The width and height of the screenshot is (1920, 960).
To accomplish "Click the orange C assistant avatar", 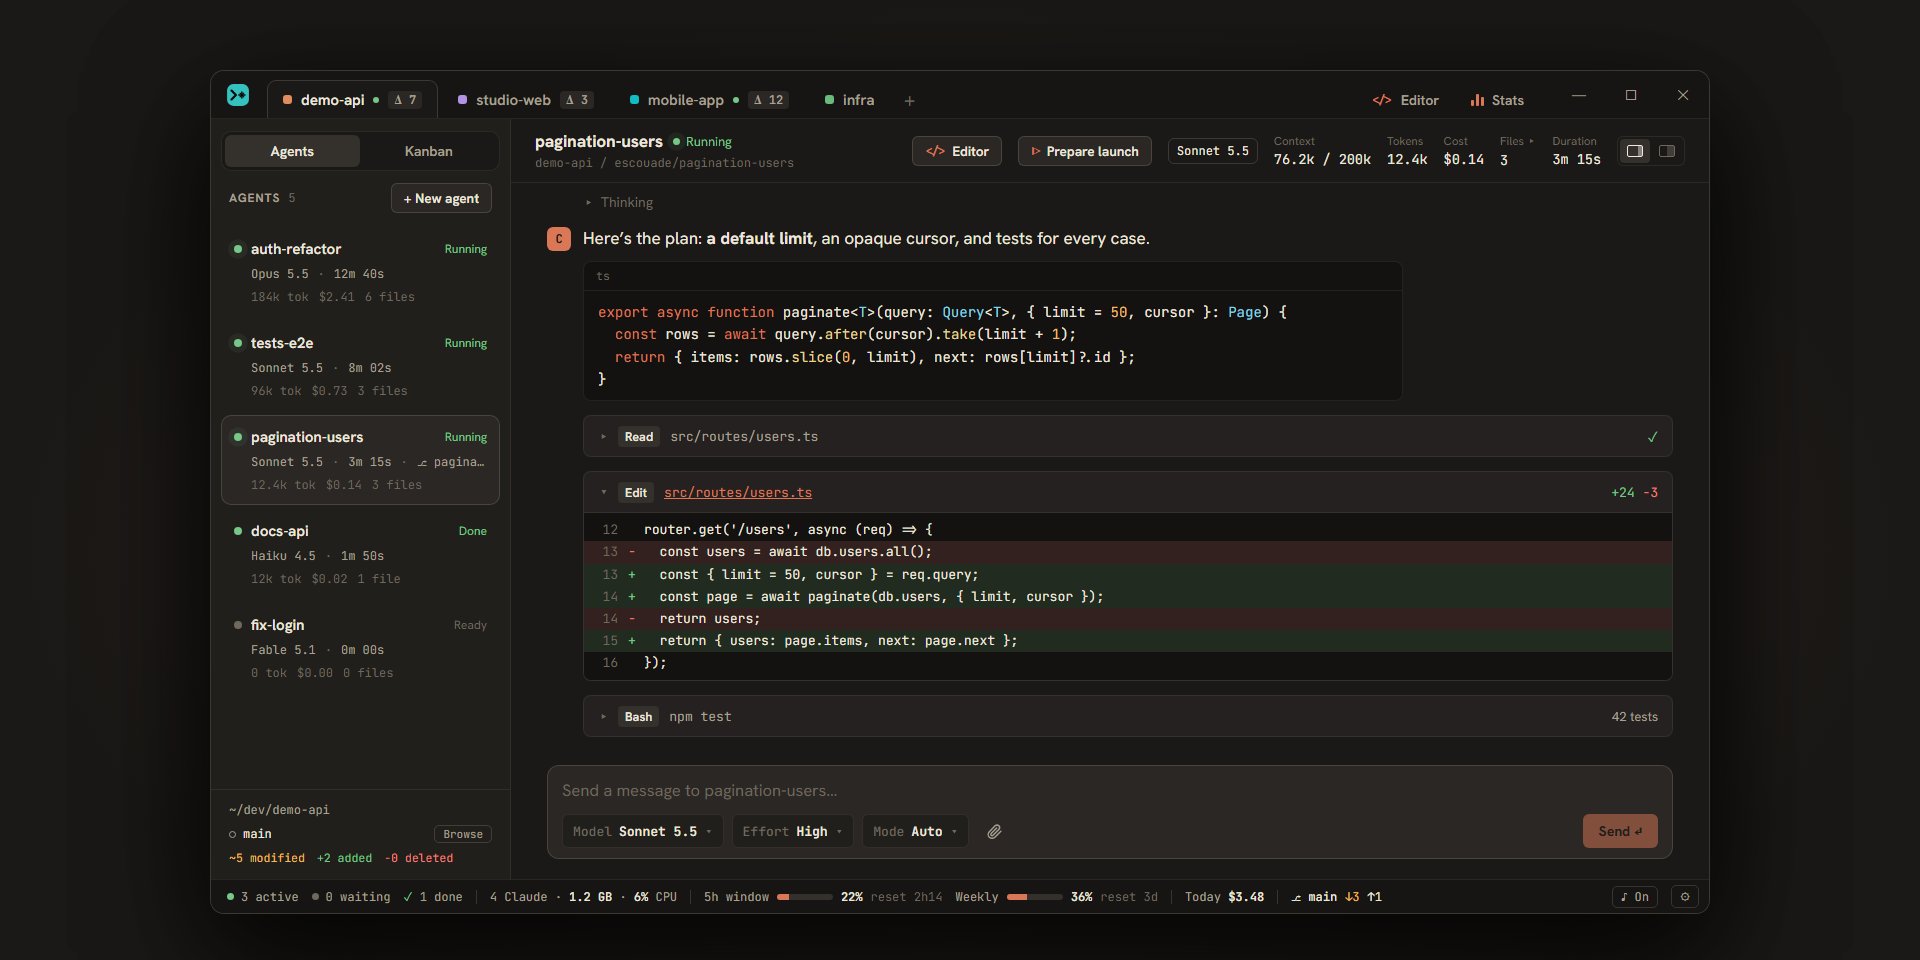I will tap(559, 239).
